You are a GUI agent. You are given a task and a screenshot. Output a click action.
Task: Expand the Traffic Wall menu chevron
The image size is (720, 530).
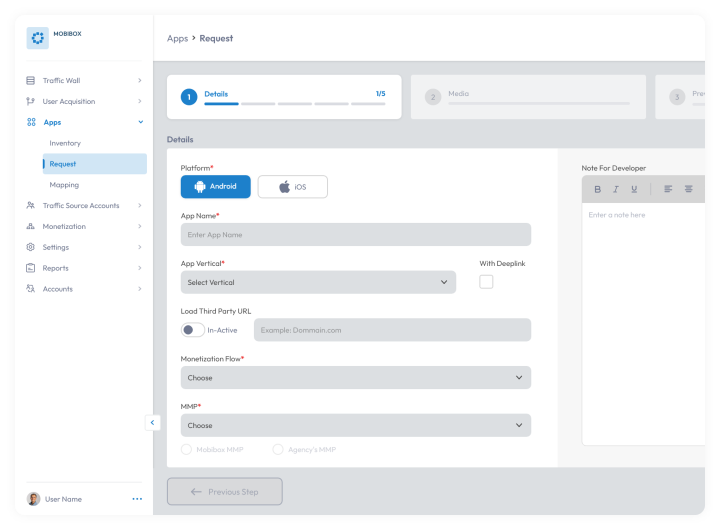pos(140,80)
